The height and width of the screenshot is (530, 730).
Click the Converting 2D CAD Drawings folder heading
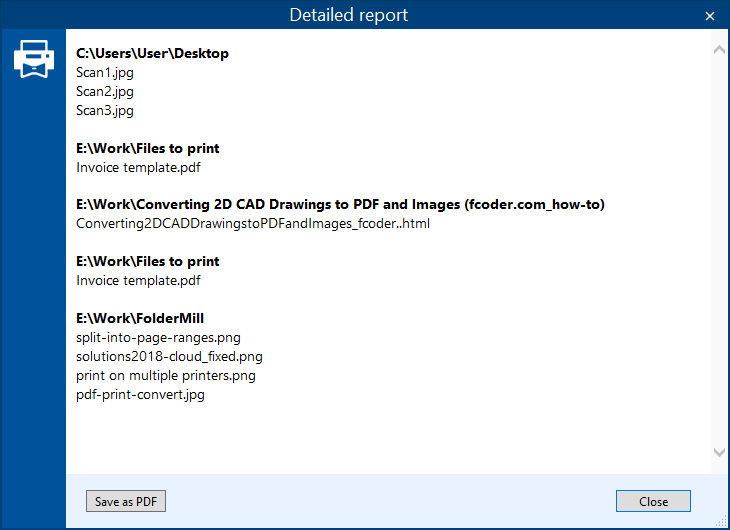[x=340, y=205]
